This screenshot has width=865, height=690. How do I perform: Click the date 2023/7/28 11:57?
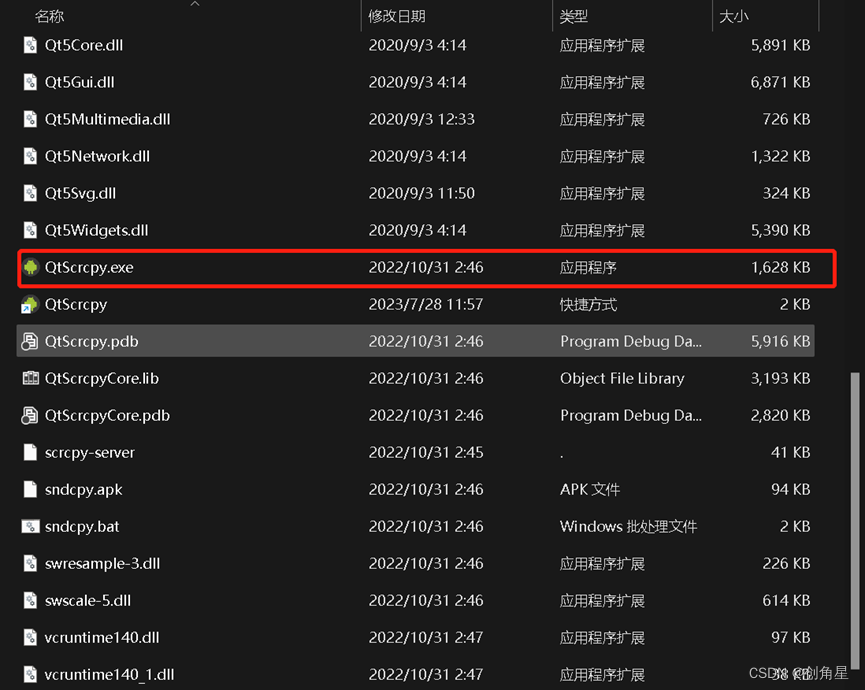(426, 304)
